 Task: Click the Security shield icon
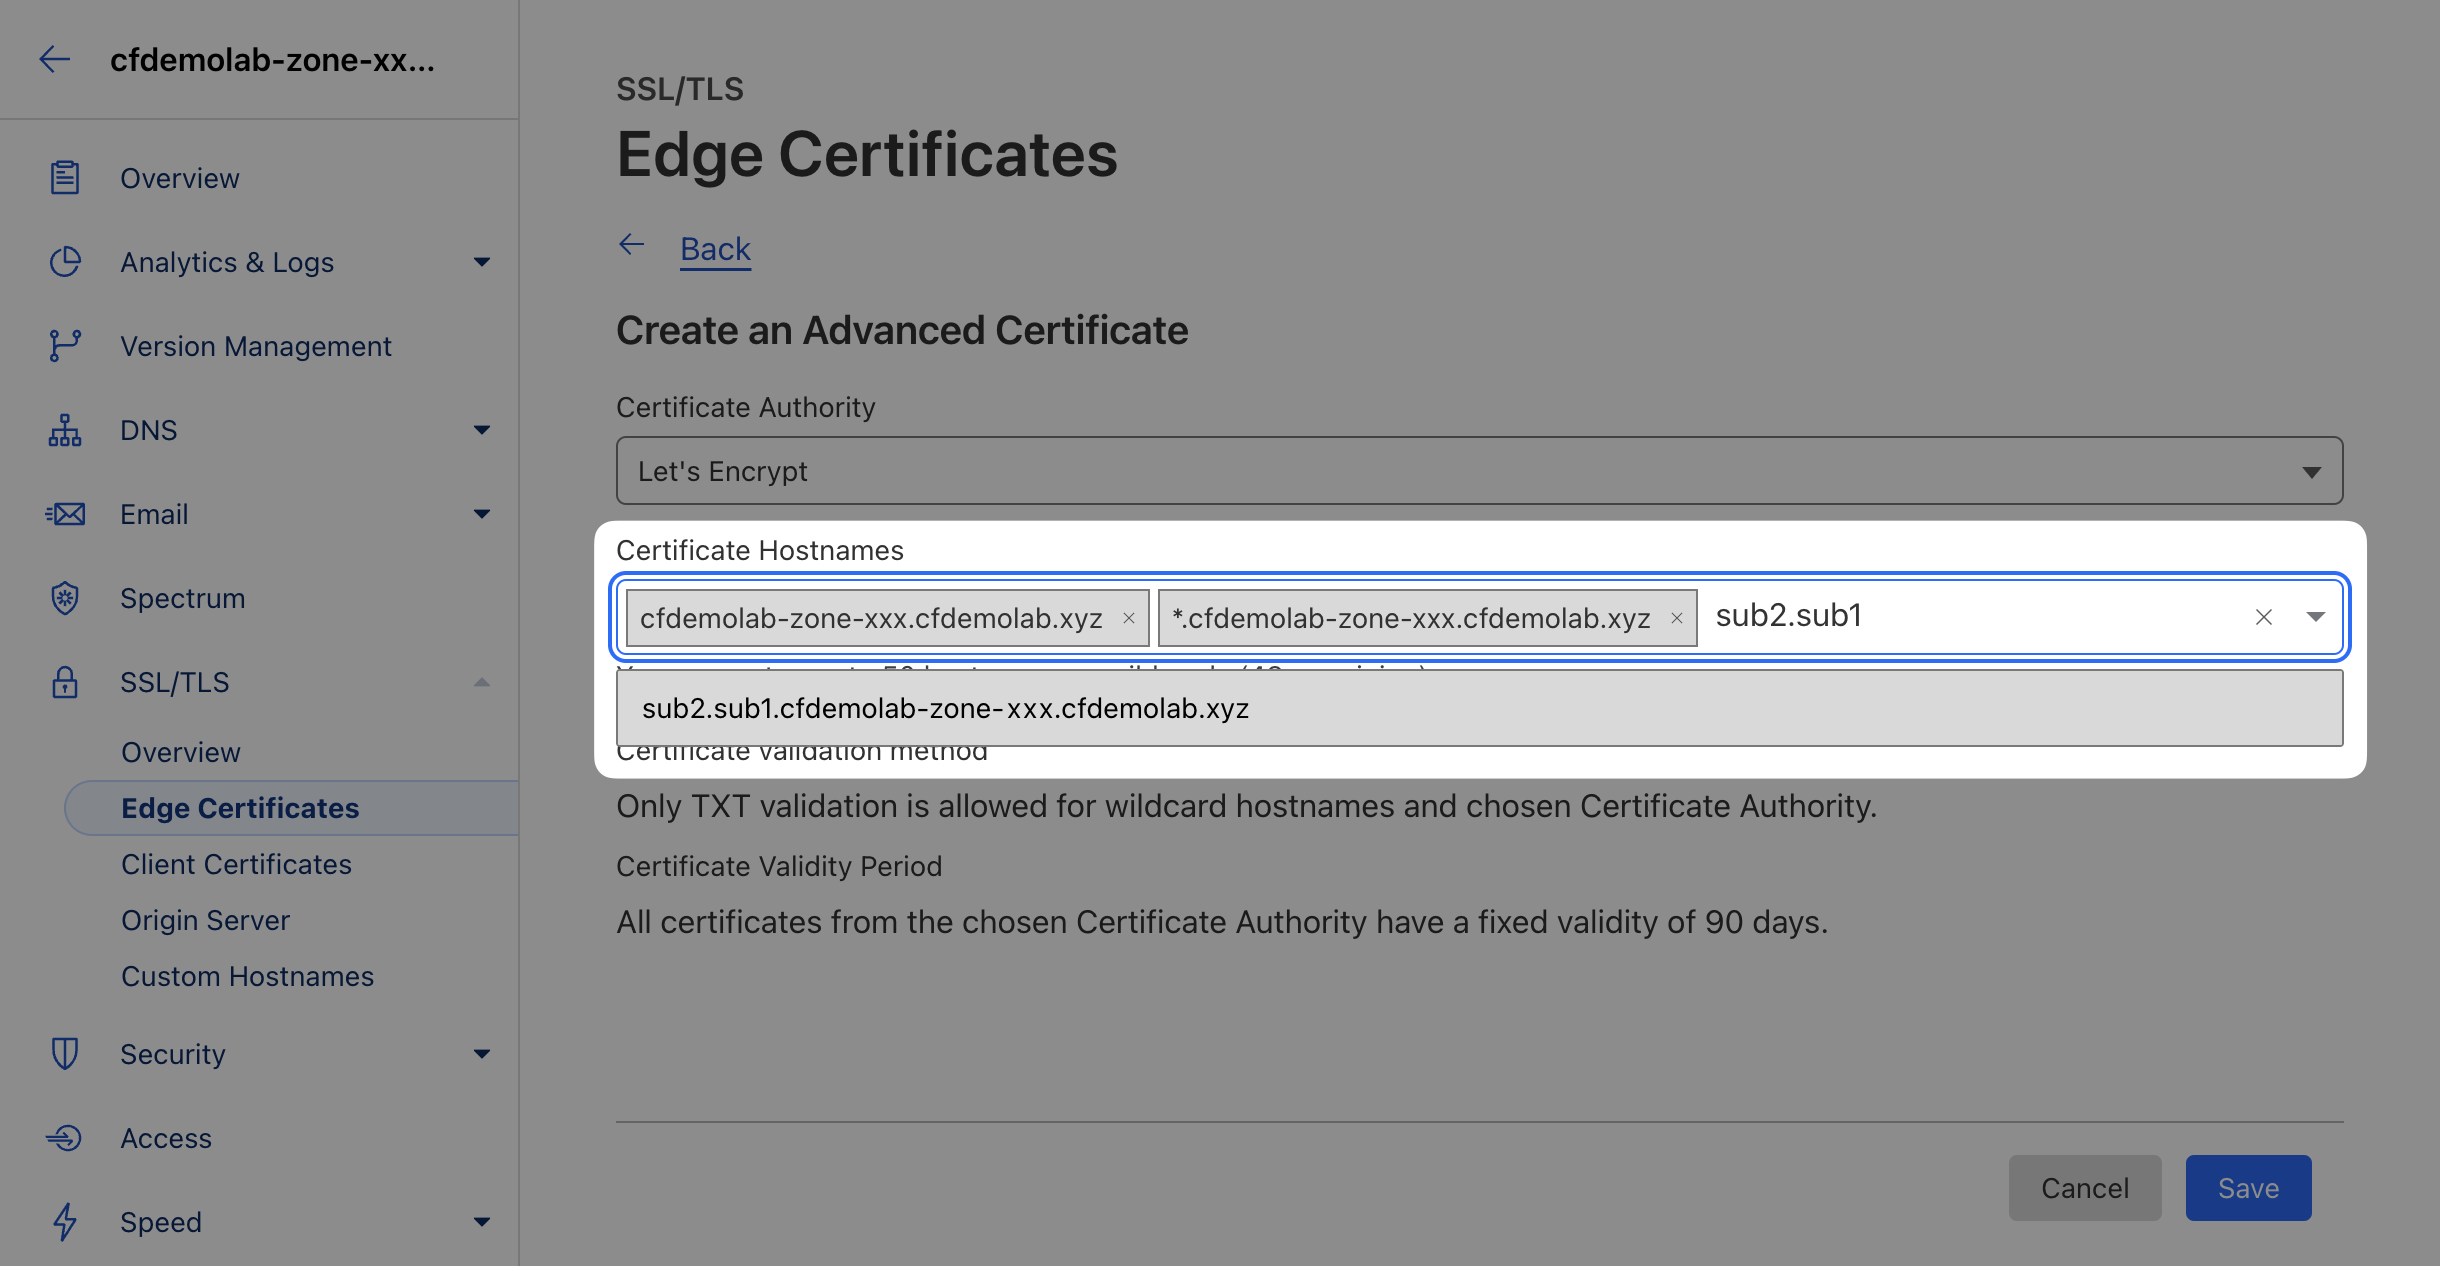click(65, 1054)
